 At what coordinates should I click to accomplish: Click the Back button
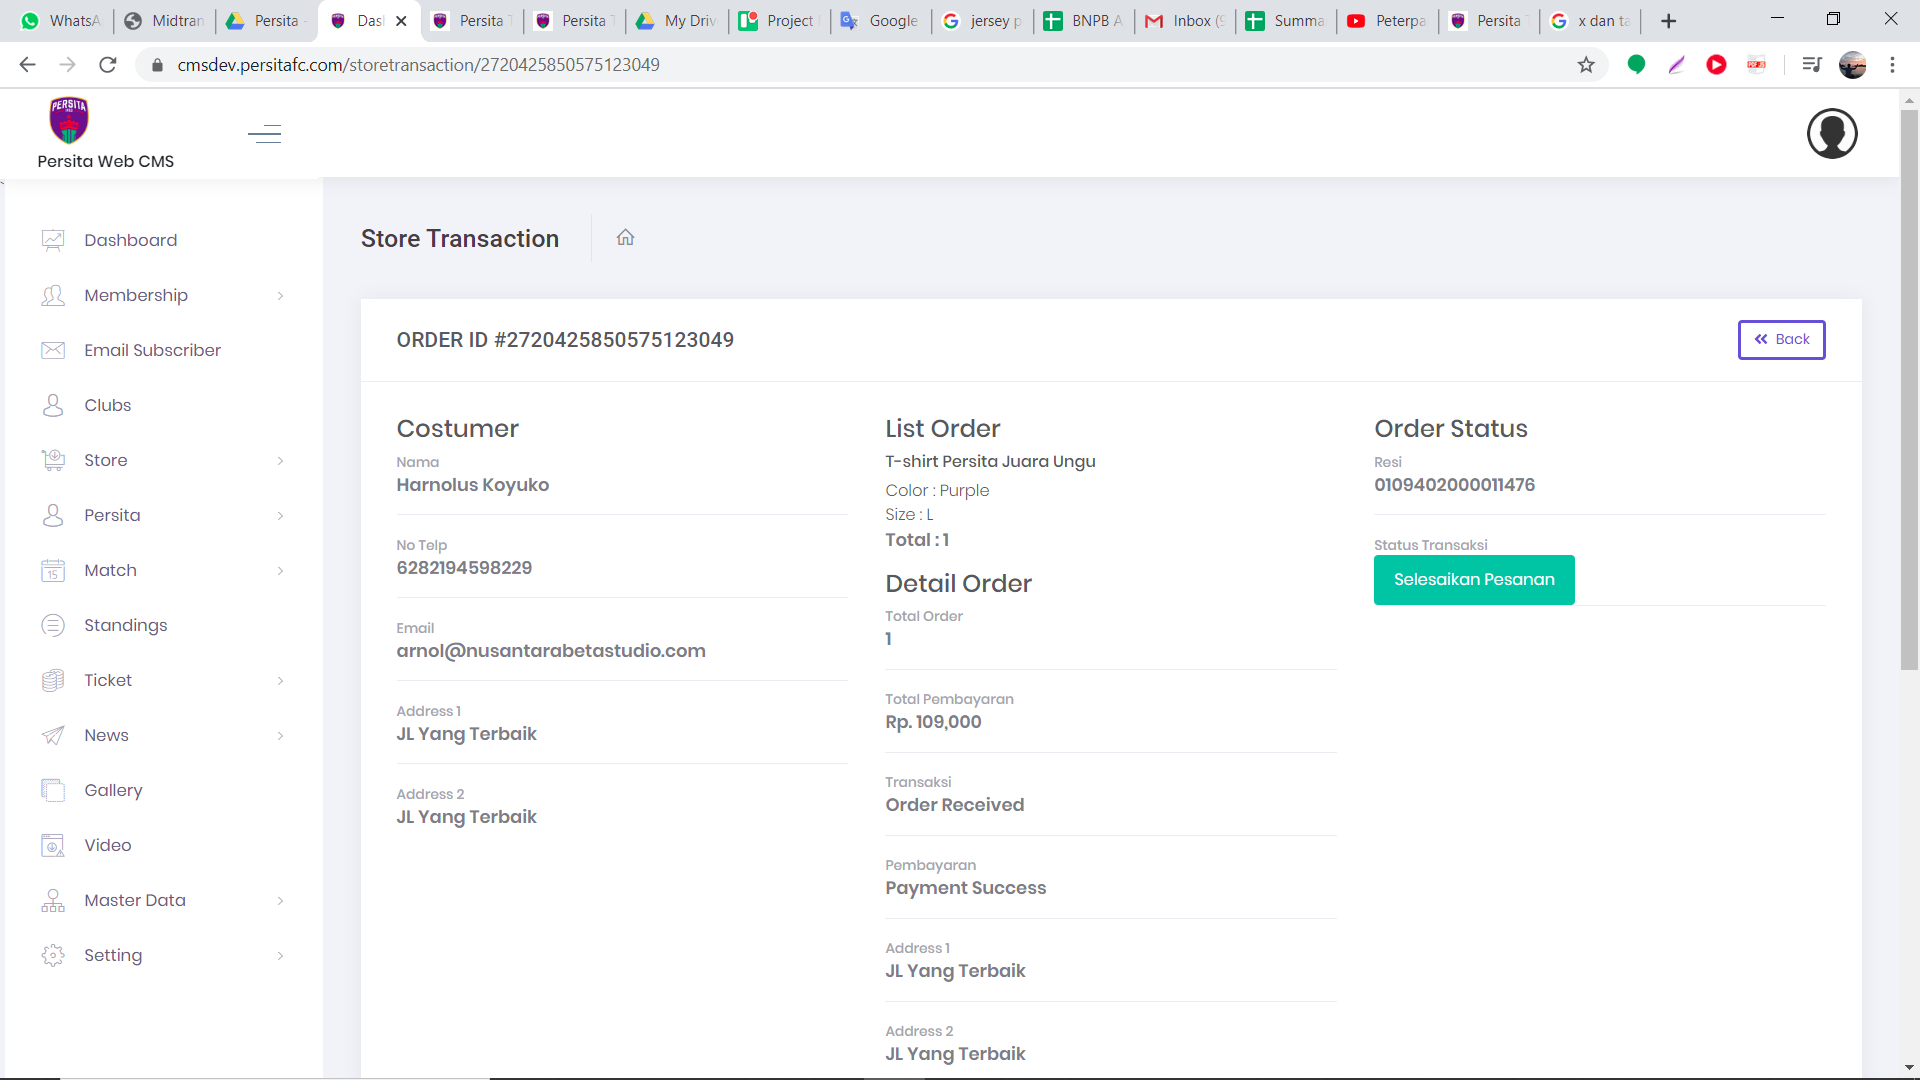point(1781,340)
